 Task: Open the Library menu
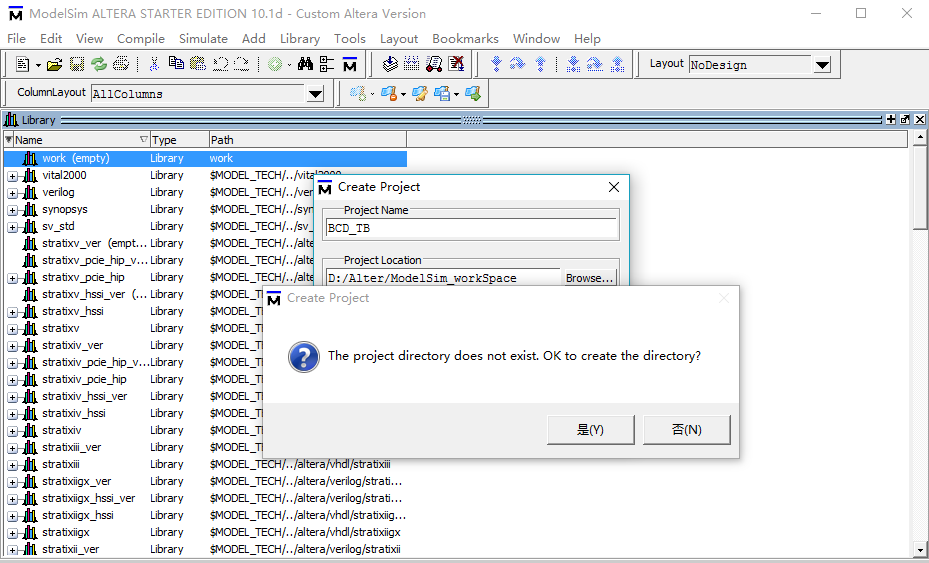pyautogui.click(x=300, y=39)
